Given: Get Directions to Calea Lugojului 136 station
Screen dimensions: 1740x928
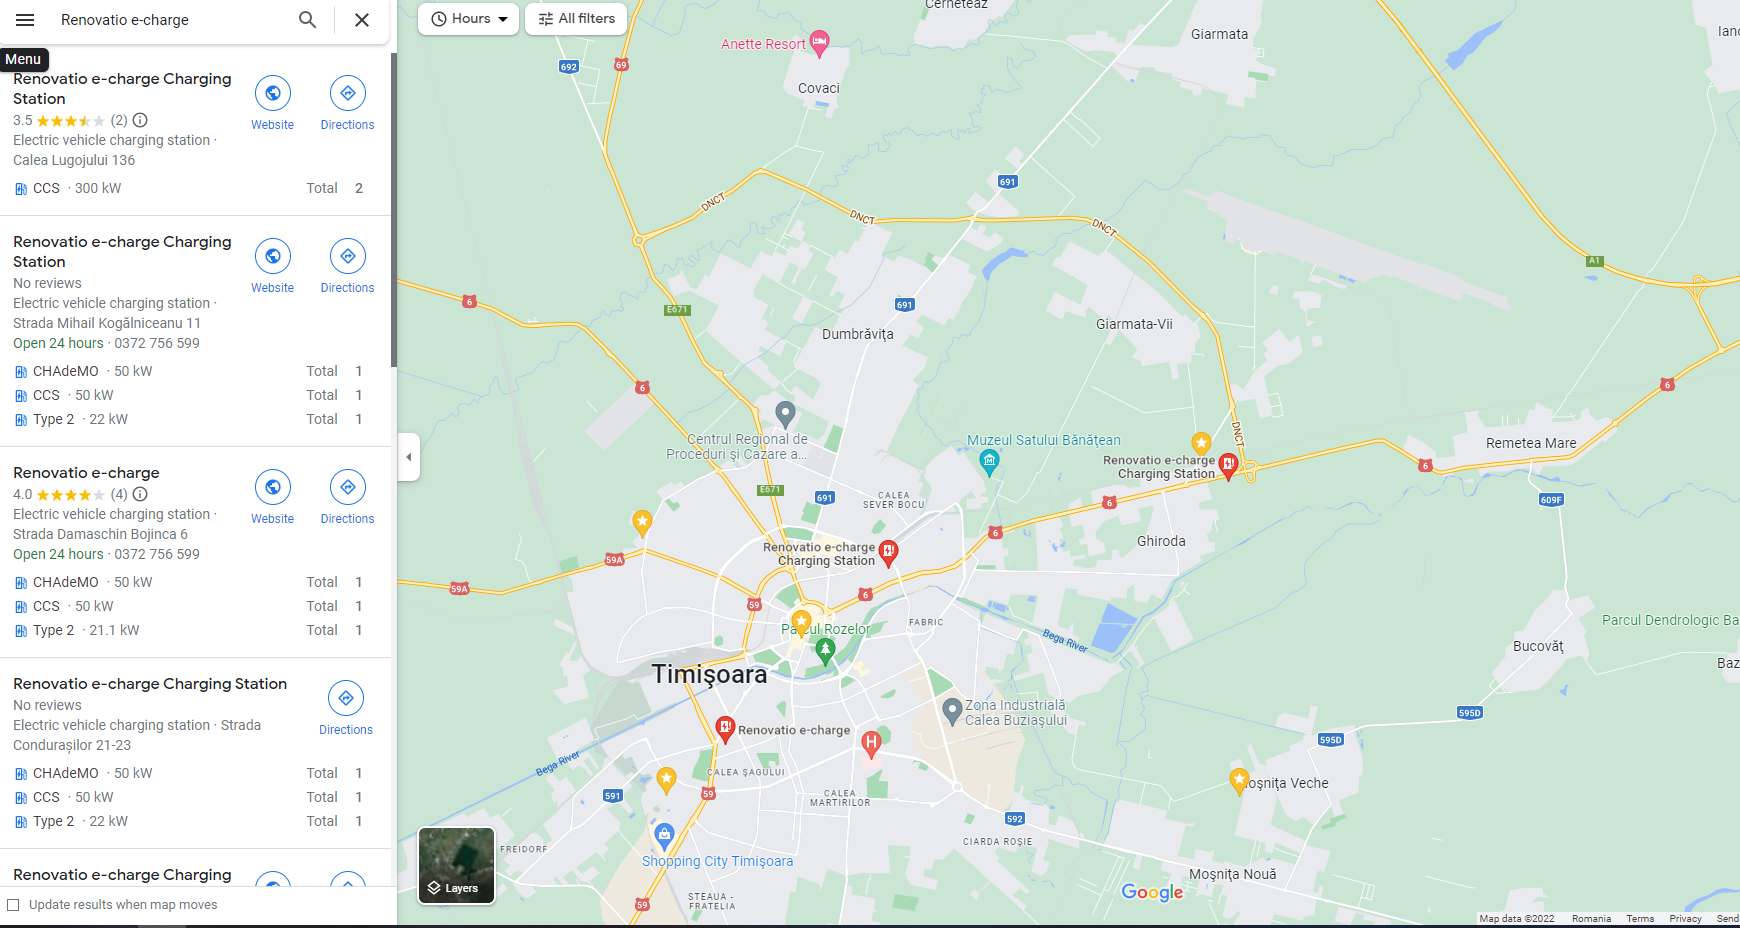Looking at the screenshot, I should 347,104.
